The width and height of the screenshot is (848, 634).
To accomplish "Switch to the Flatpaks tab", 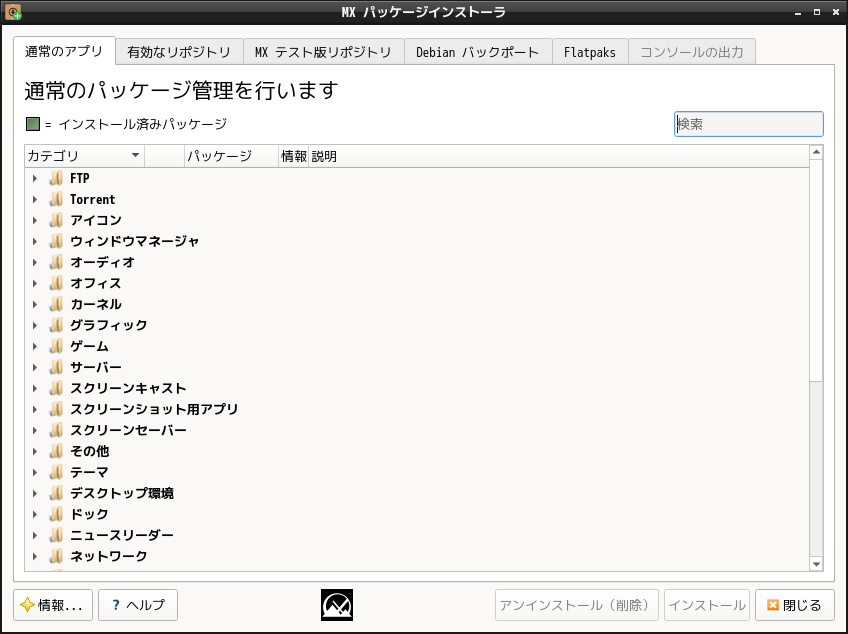I will point(589,52).
